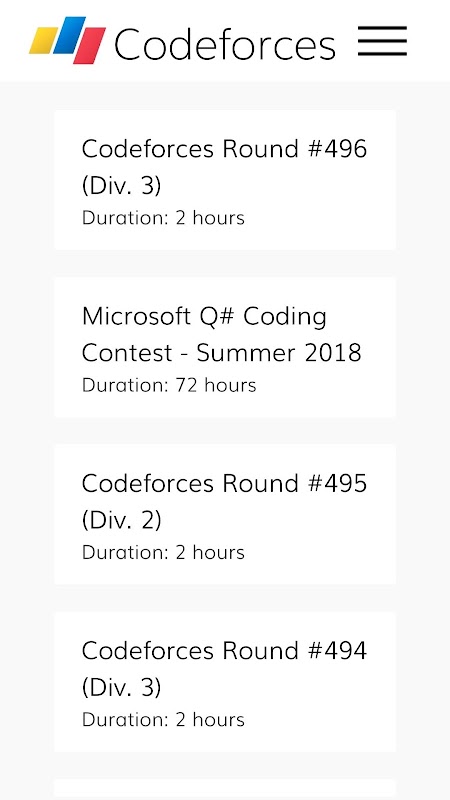Tap the Codeforces colored bars logo
This screenshot has width=450, height=800.
click(67, 40)
